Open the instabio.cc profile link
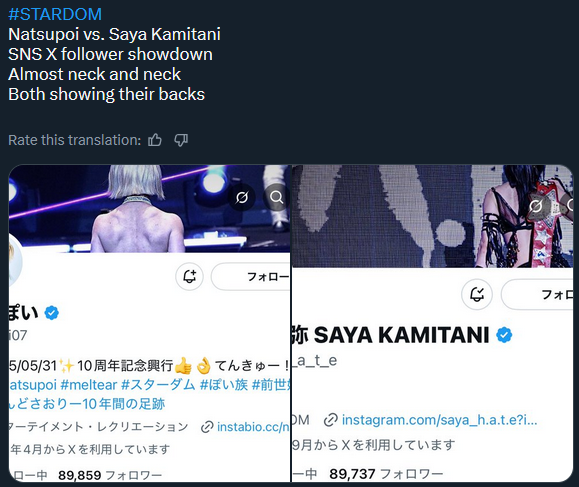The width and height of the screenshot is (579, 487). point(246,427)
